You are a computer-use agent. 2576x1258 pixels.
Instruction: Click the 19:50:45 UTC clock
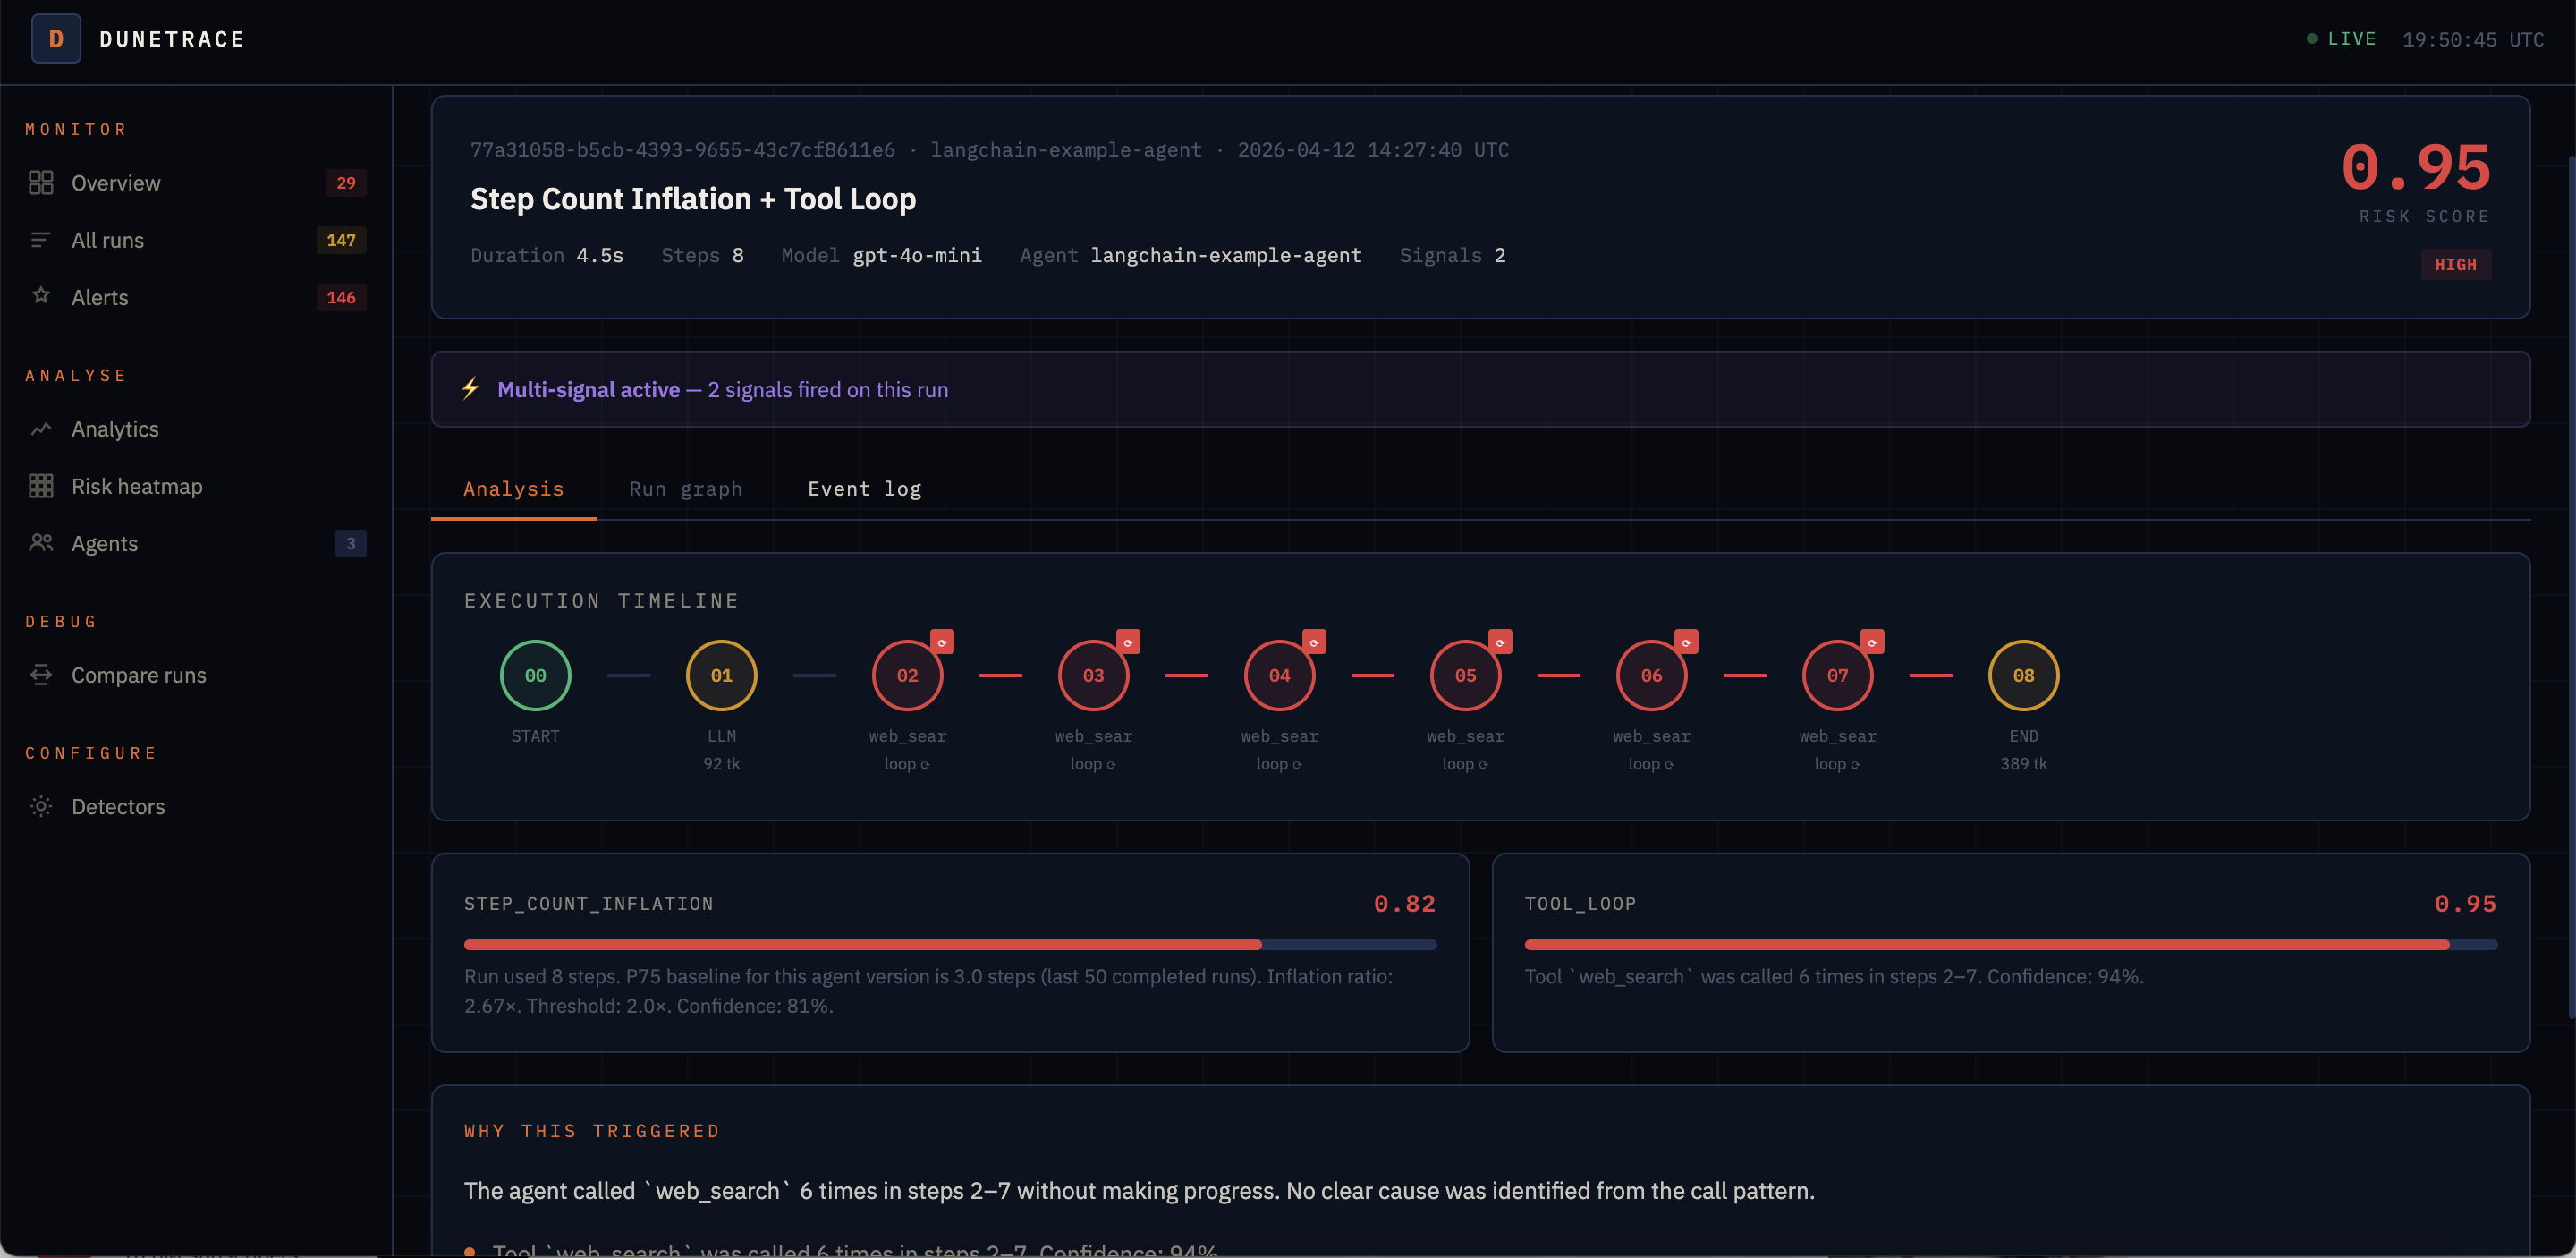(x=2473, y=39)
